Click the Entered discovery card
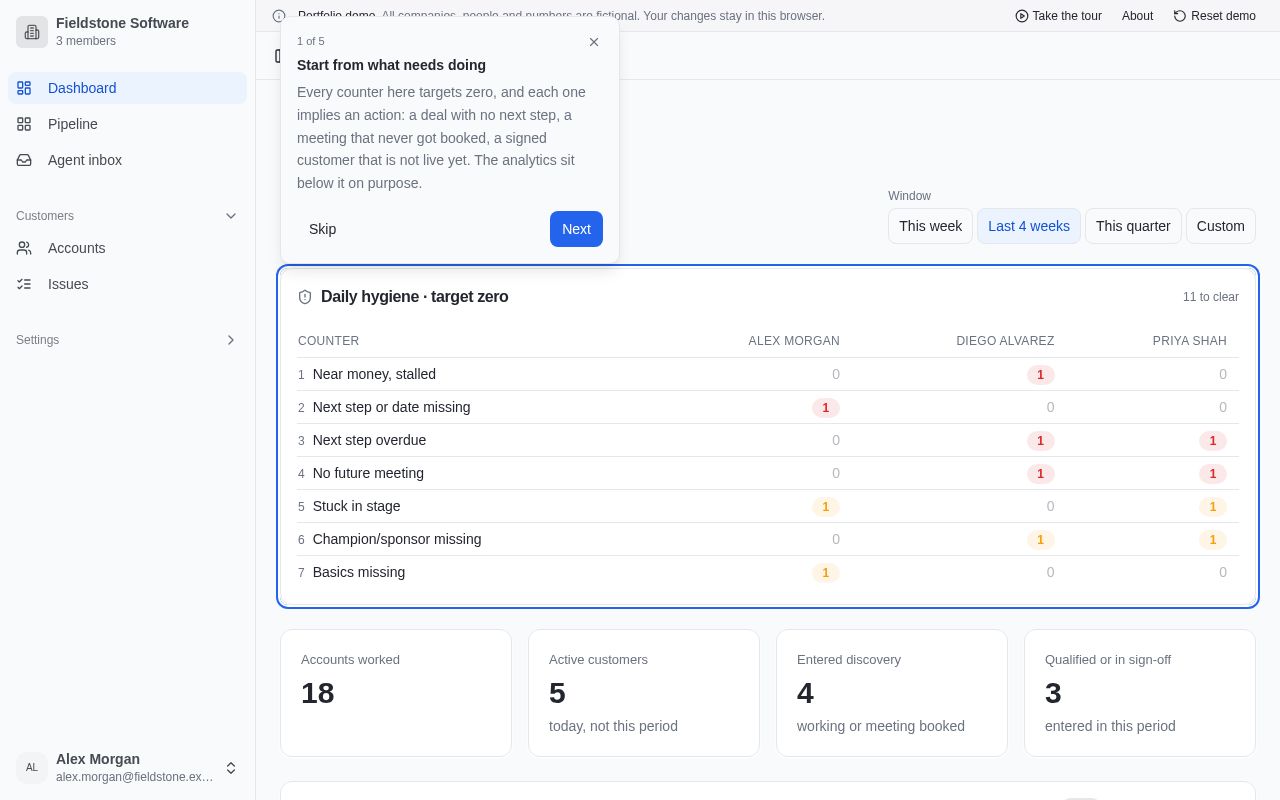This screenshot has height=800, width=1280. [x=892, y=693]
